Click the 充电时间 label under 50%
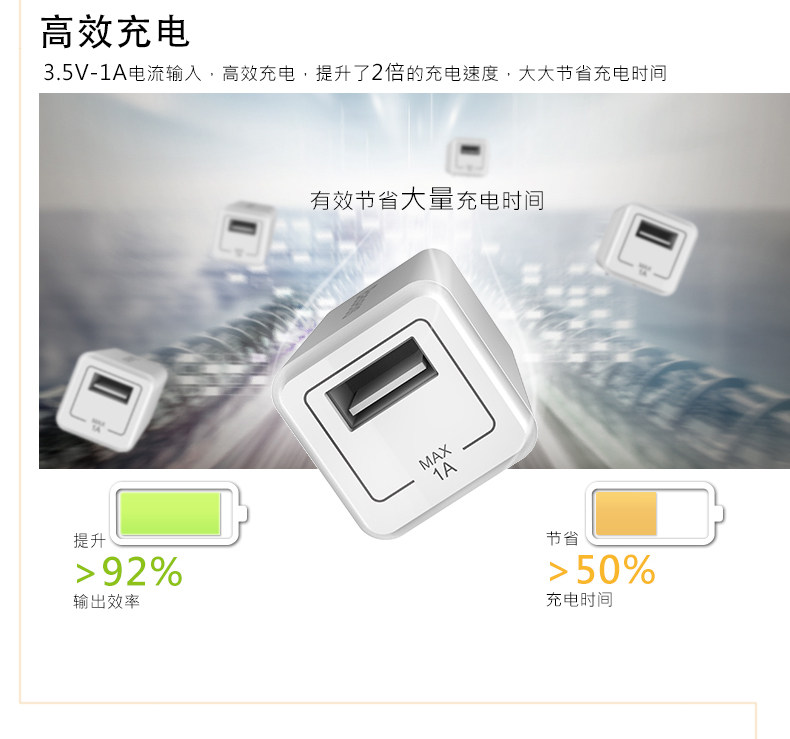This screenshot has height=739, width=790. point(579,599)
